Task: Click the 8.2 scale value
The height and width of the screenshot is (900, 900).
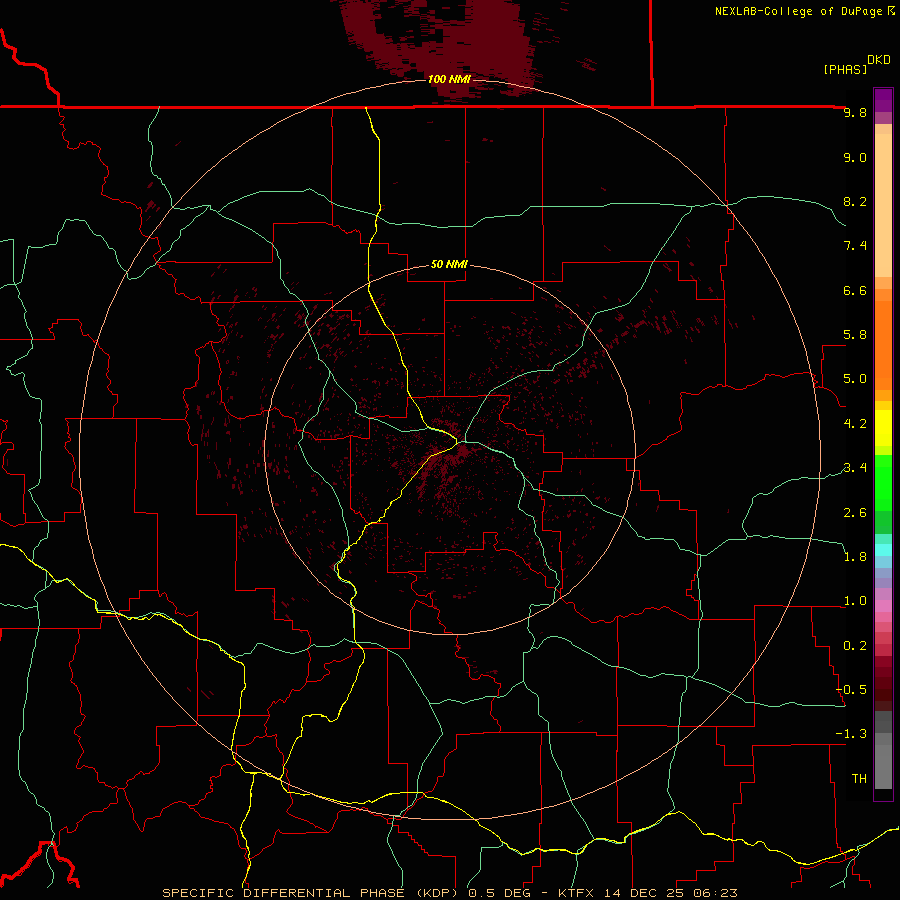Action: (x=855, y=201)
